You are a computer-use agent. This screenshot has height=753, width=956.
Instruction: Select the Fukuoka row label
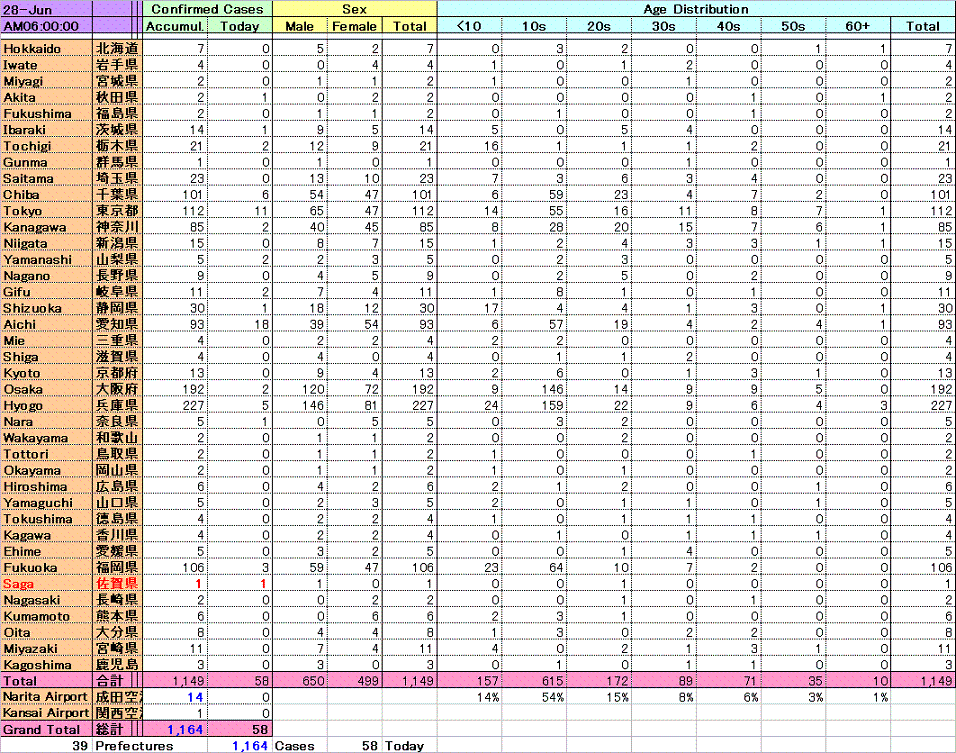(46, 568)
